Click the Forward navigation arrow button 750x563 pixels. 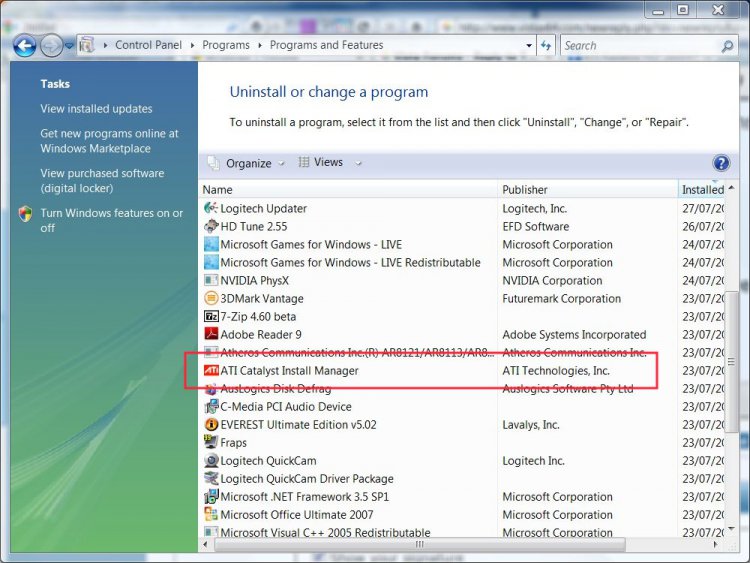(x=51, y=46)
